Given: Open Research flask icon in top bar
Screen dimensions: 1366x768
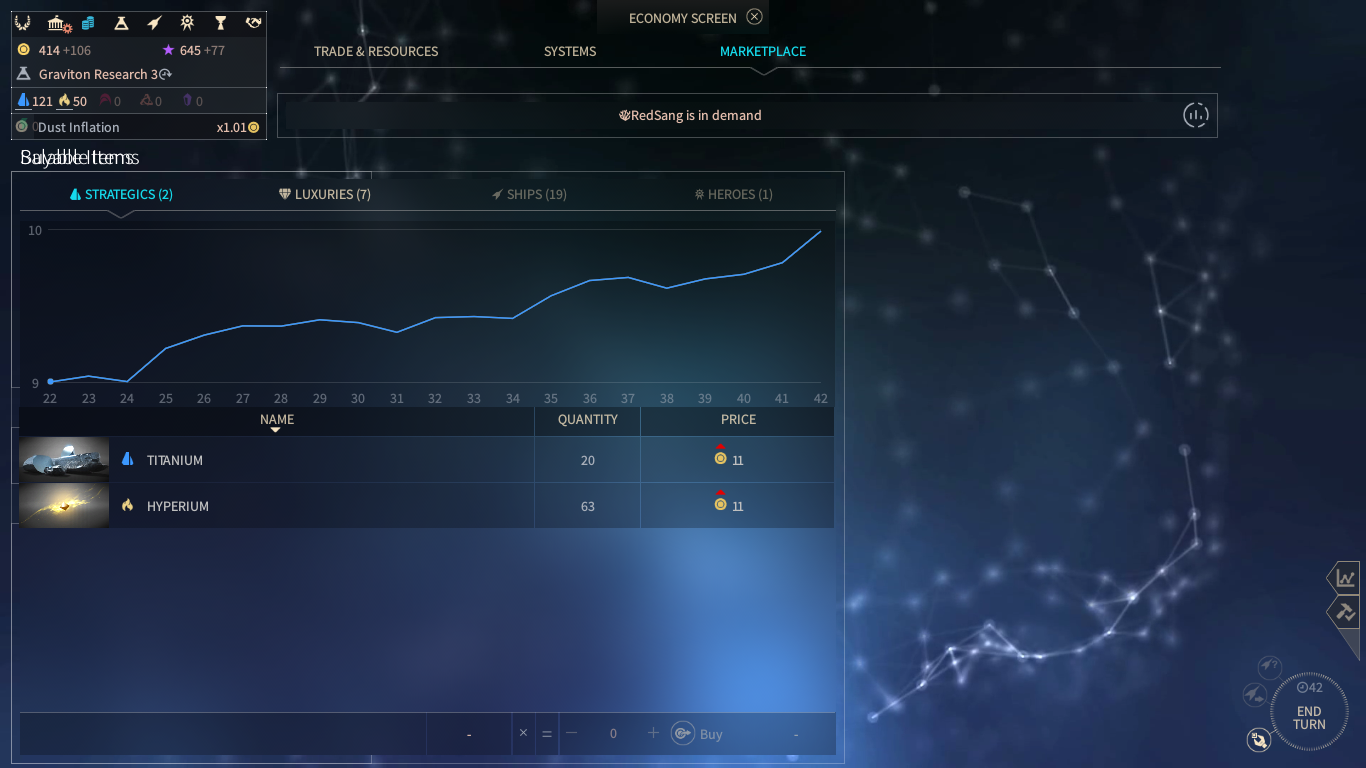Looking at the screenshot, I should pyautogui.click(x=121, y=22).
